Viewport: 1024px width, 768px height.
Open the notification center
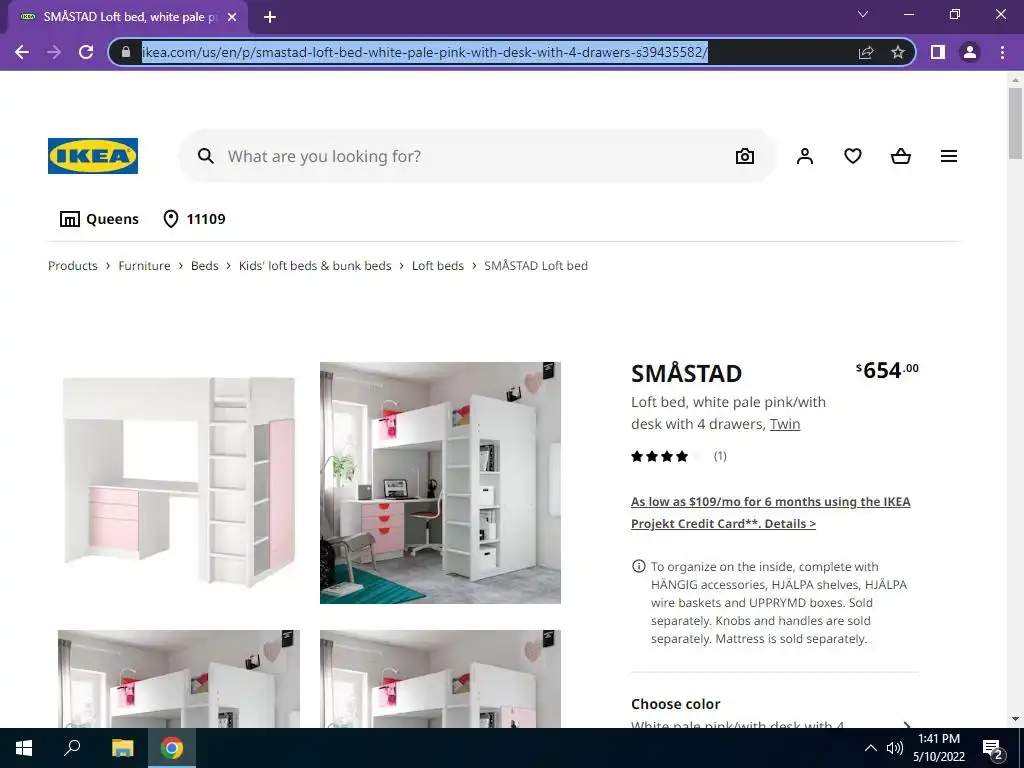pyautogui.click(x=992, y=749)
